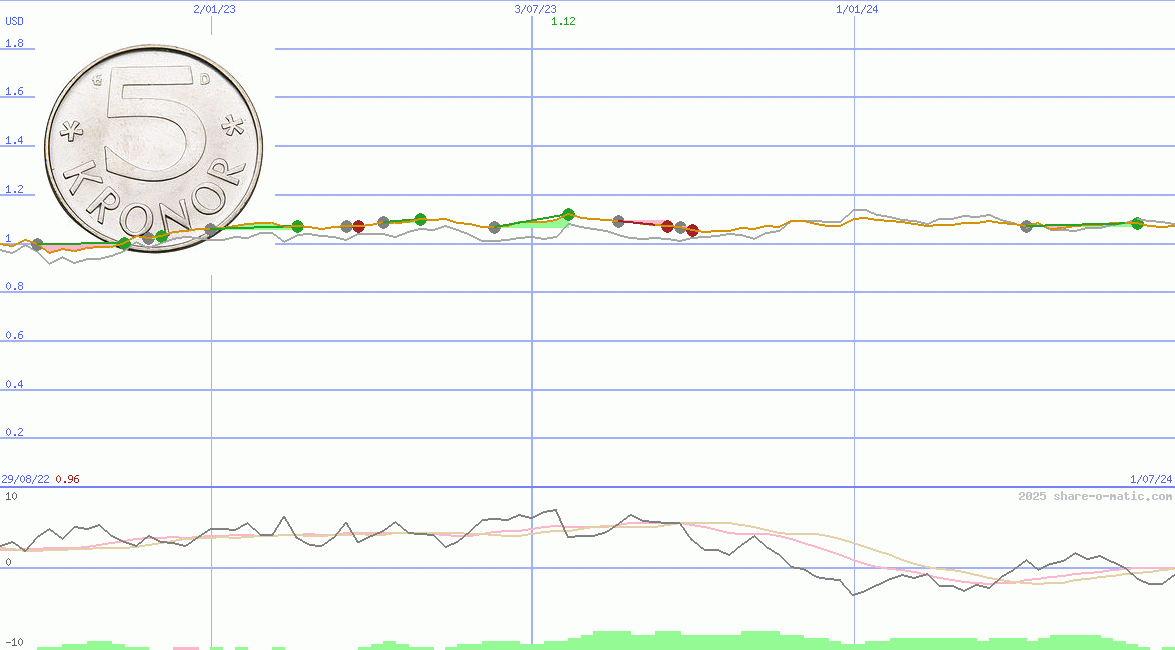The width and height of the screenshot is (1175, 650).
Task: Click the USD currency label
Action: click(x=14, y=21)
